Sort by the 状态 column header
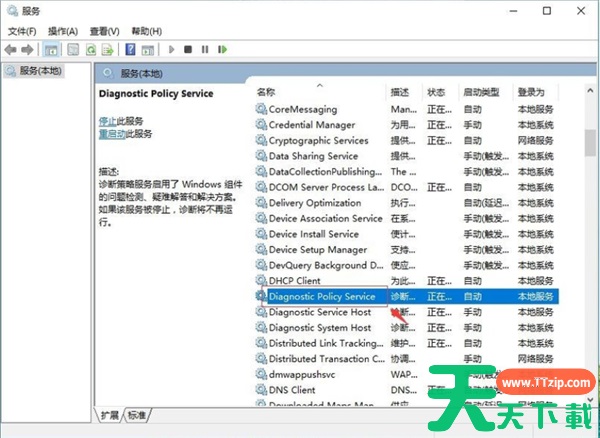600x438 pixels. pyautogui.click(x=436, y=92)
